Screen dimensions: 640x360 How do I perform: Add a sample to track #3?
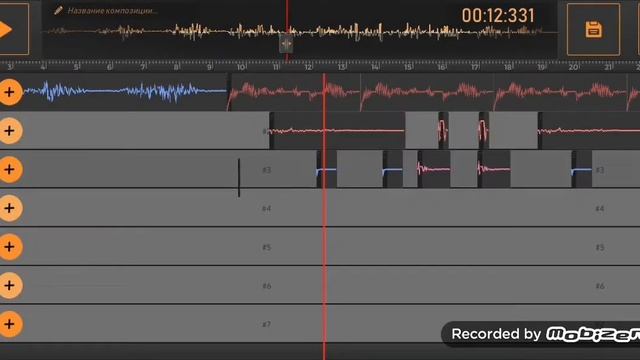10,169
